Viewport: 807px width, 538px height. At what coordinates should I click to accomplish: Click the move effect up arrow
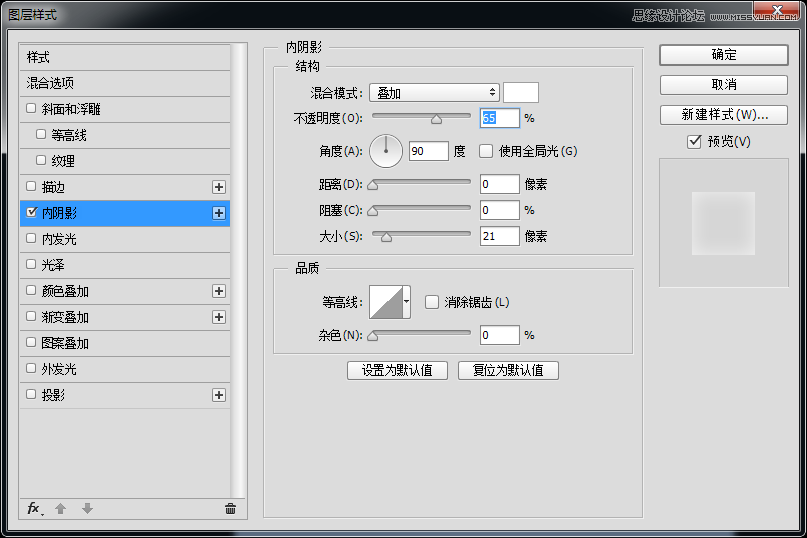point(61,509)
